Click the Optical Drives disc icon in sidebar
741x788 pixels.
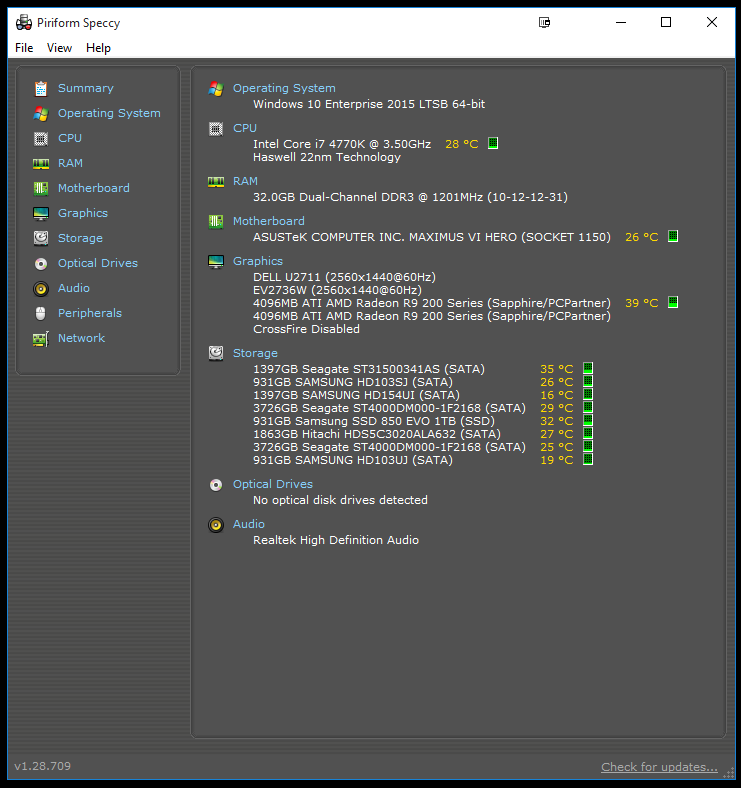tap(41, 263)
